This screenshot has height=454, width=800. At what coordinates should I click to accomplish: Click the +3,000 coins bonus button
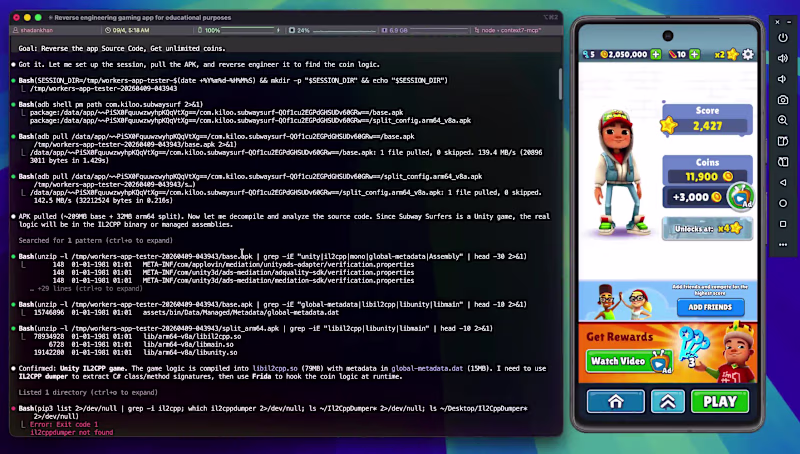point(695,197)
